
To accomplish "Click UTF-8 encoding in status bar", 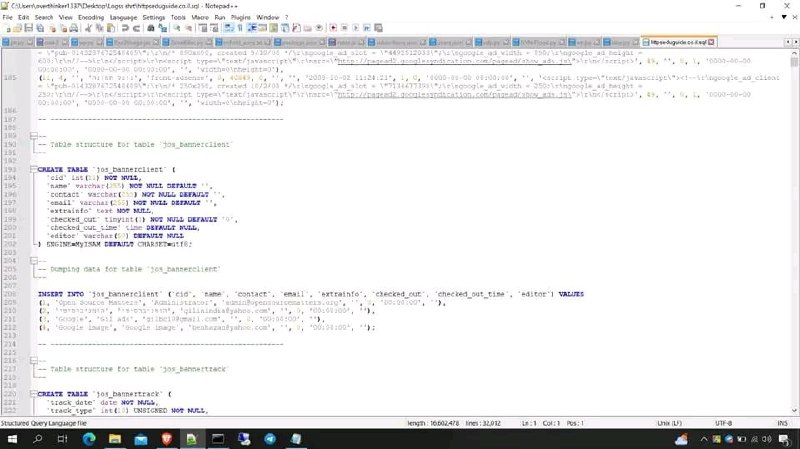I will coord(723,423).
